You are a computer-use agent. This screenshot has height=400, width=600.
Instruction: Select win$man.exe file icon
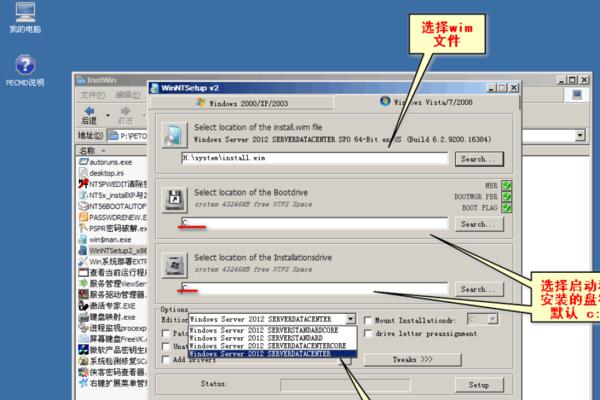point(83,240)
